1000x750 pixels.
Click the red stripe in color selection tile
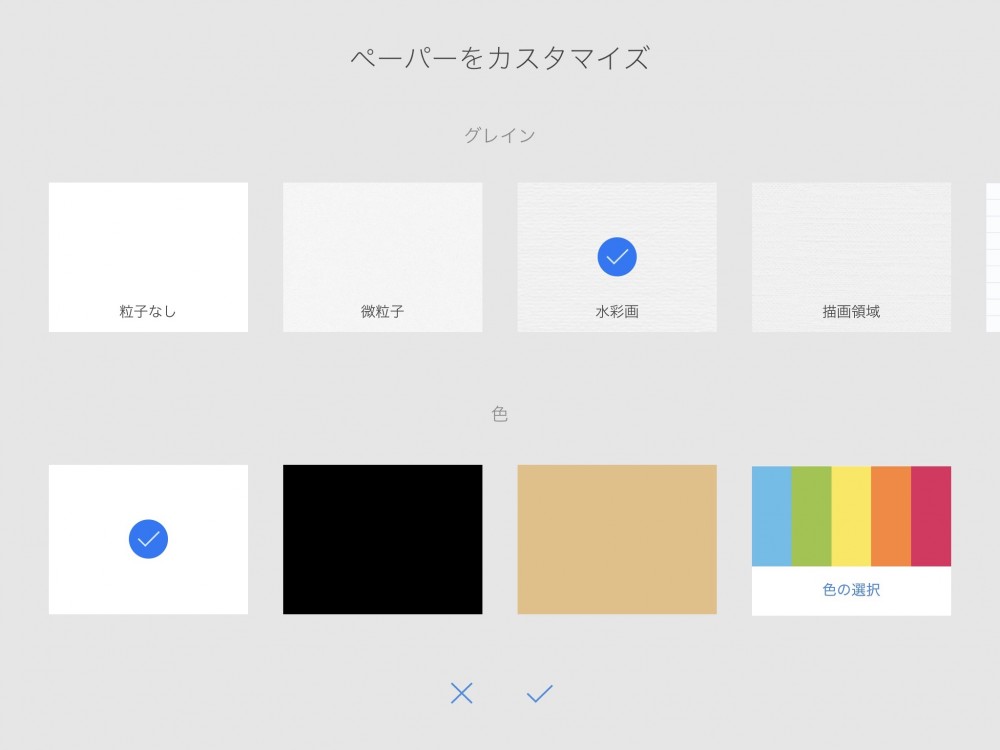pyautogui.click(x=931, y=516)
